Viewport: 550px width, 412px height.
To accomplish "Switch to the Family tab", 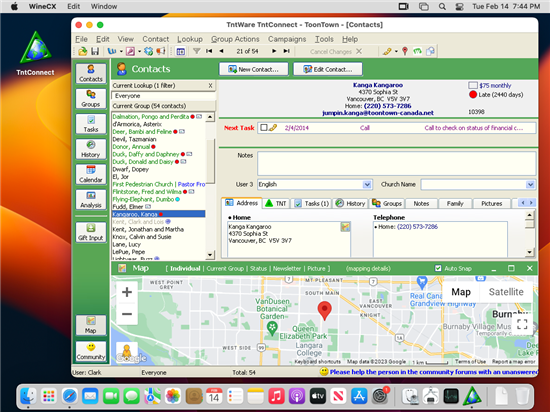I will (455, 203).
